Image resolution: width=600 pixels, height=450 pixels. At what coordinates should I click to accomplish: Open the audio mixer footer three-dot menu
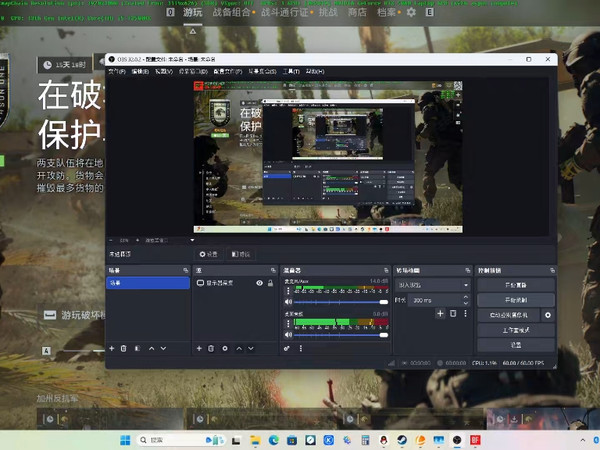coord(301,349)
